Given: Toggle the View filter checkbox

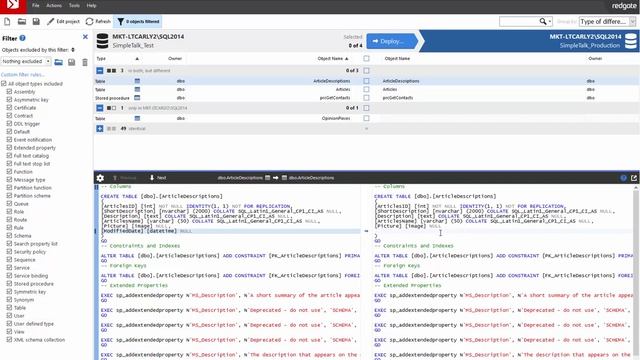Looking at the screenshot, I should pyautogui.click(x=9, y=331).
